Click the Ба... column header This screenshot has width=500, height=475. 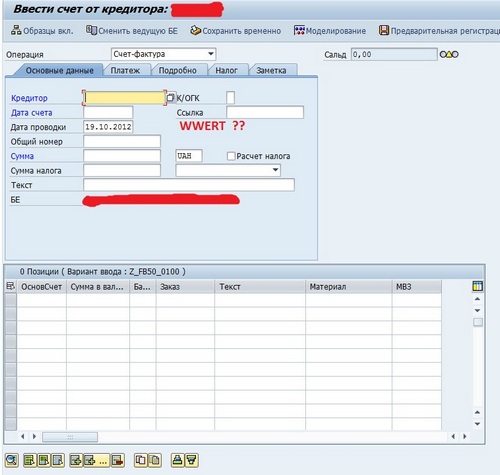(143, 287)
